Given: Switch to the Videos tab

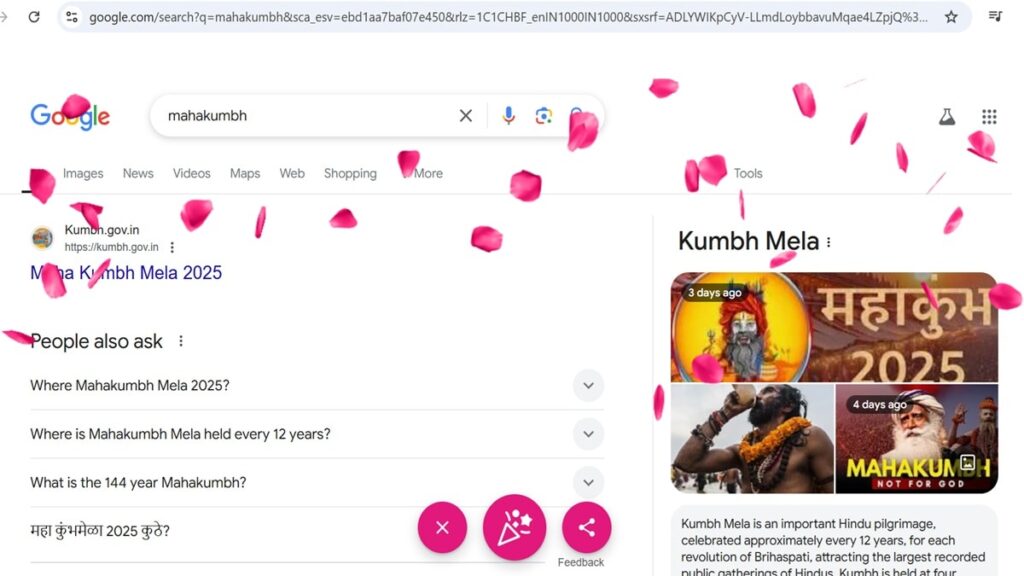Looking at the screenshot, I should click(x=191, y=173).
